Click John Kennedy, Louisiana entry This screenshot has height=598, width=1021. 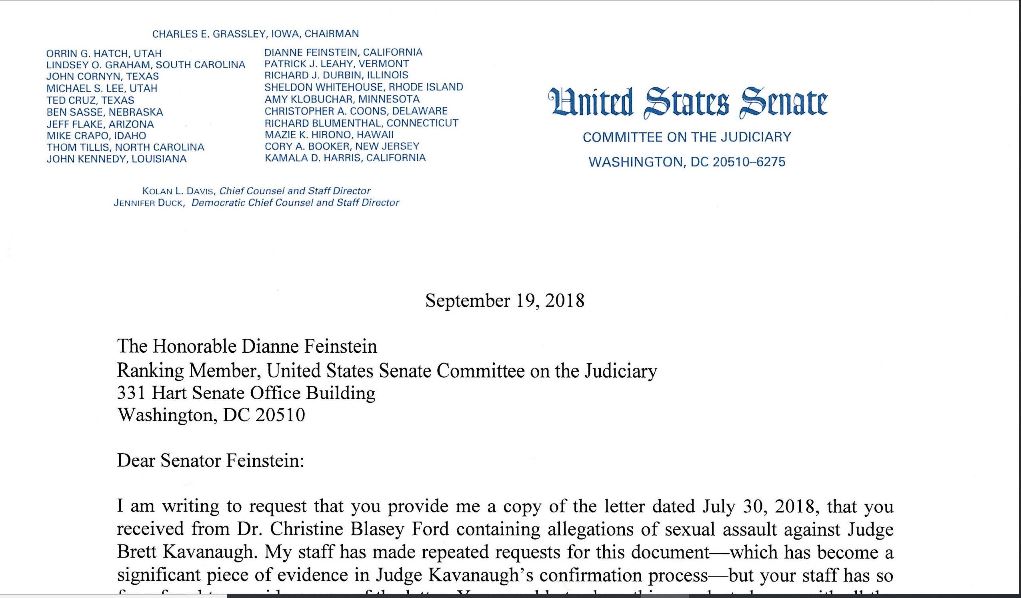(x=116, y=158)
